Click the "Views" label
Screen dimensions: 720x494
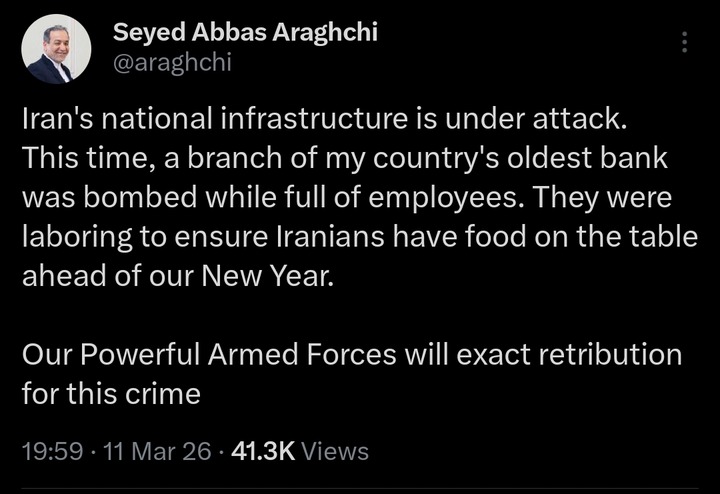(335, 452)
